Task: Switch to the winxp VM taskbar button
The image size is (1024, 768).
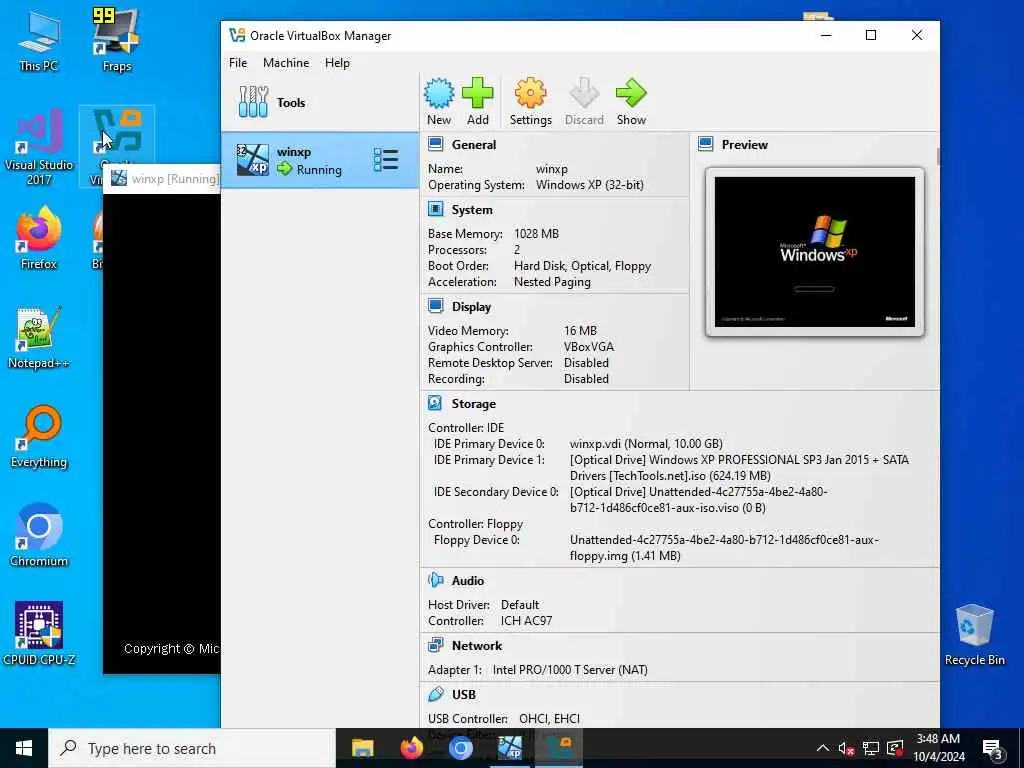Action: click(x=510, y=748)
